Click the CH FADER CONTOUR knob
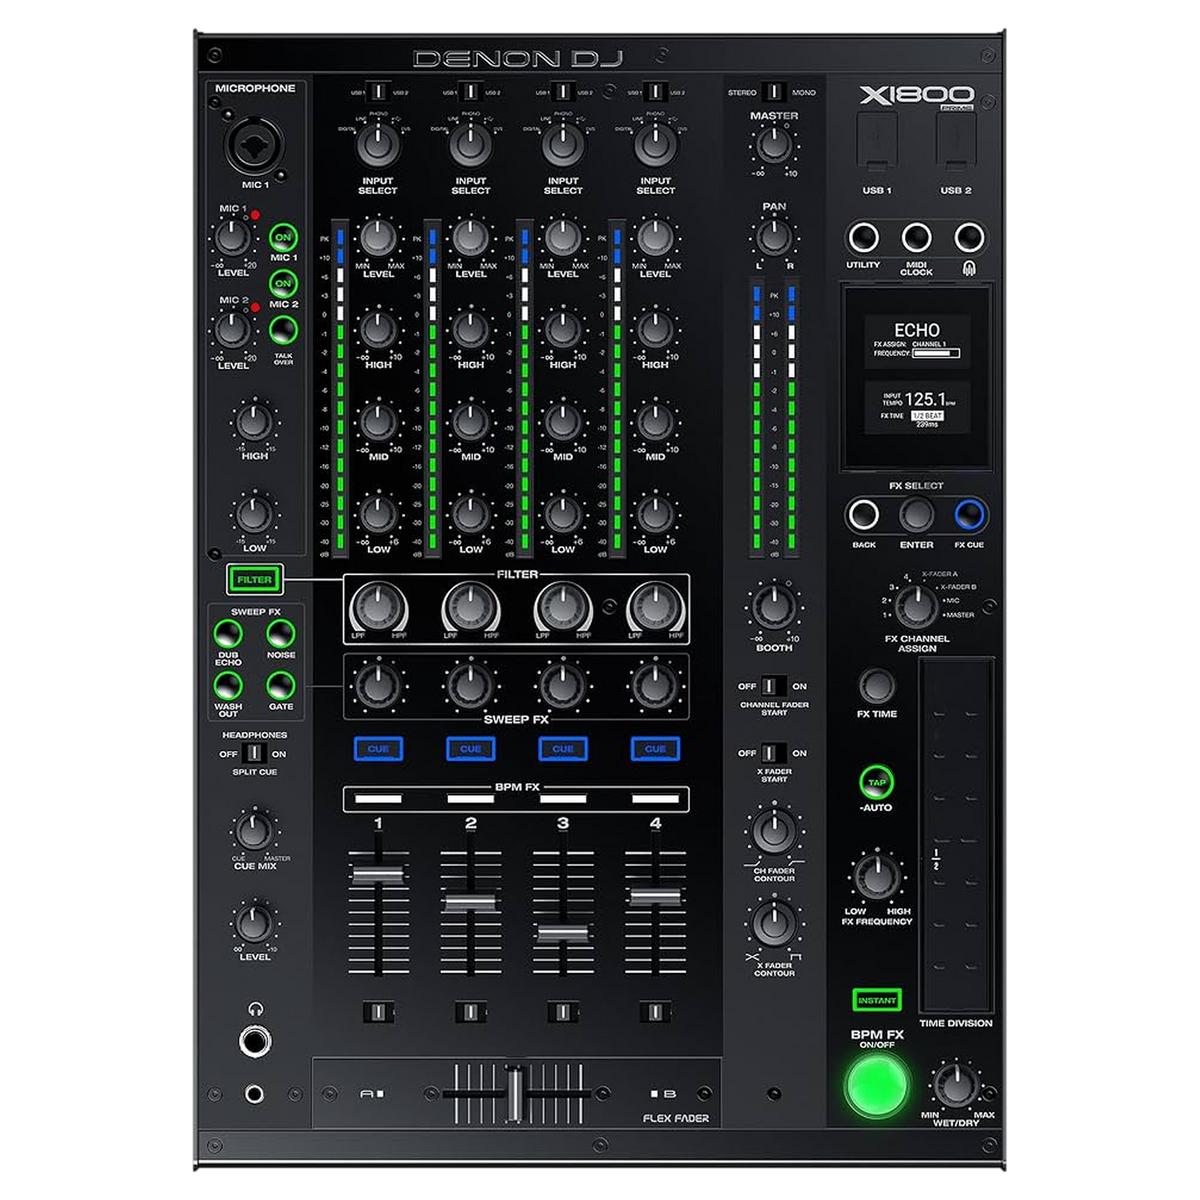Screen dimensions: 1200x1200 773,830
